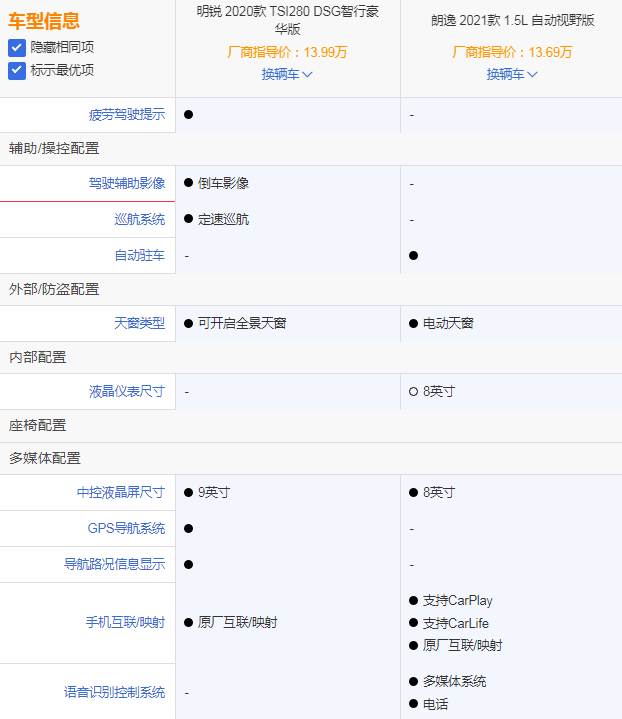Open the GPS导航系统 parameter link
This screenshot has height=719, width=622.
(126, 528)
